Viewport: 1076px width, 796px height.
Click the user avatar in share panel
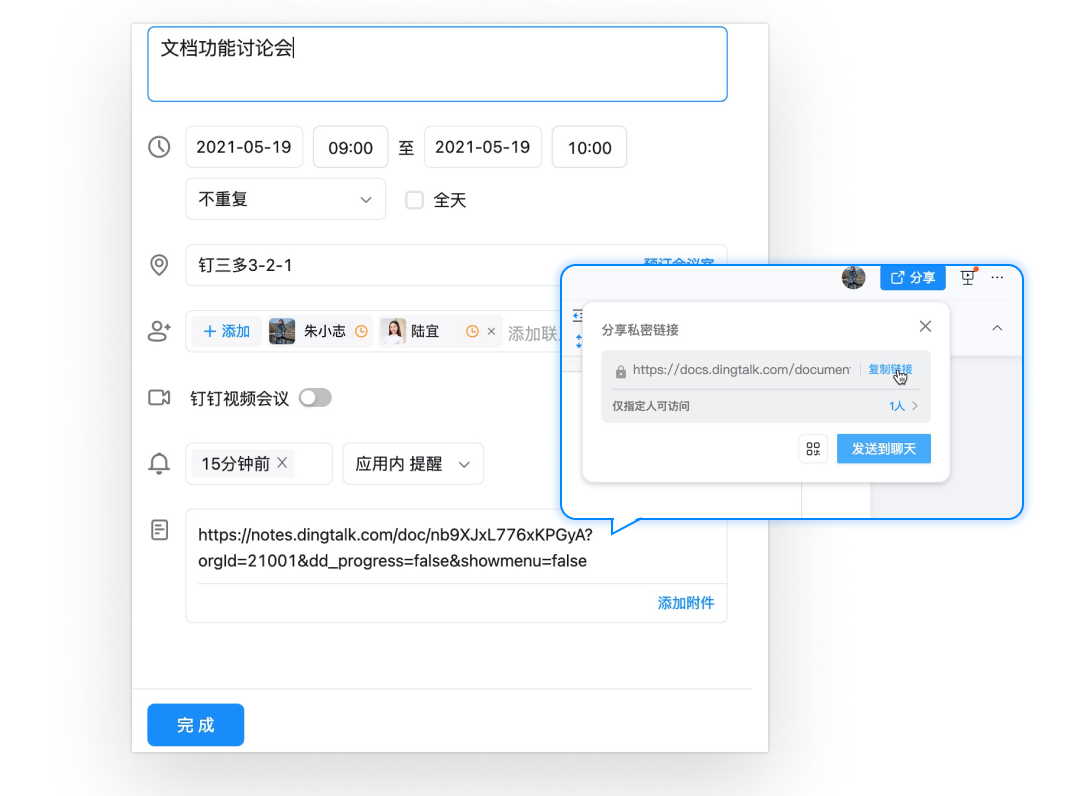coord(853,277)
